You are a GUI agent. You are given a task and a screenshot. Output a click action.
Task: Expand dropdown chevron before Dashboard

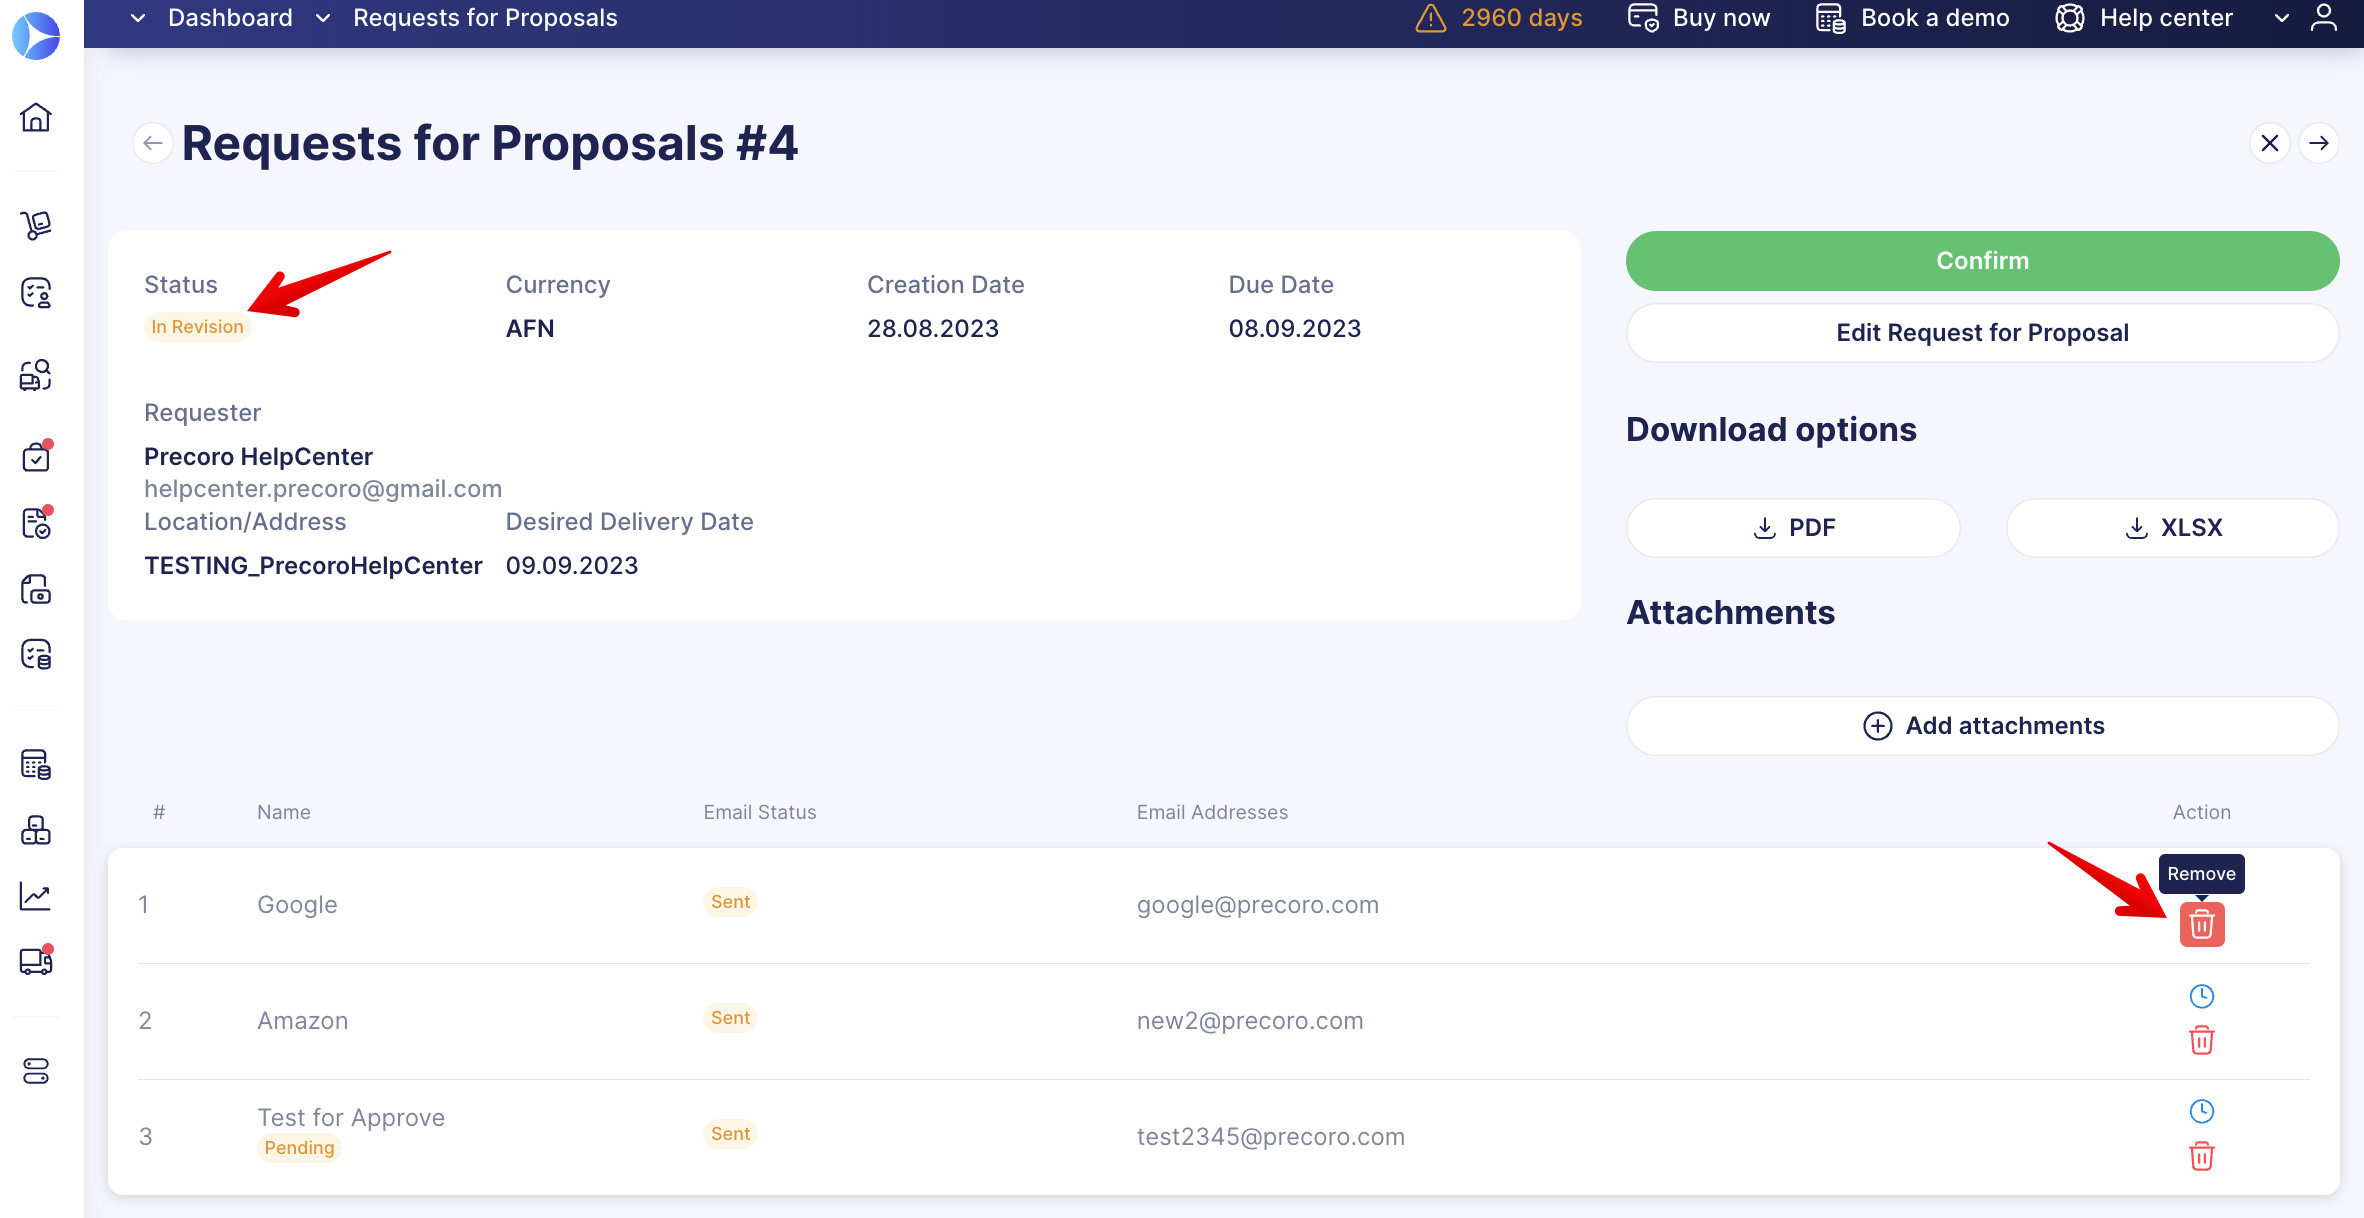click(138, 18)
